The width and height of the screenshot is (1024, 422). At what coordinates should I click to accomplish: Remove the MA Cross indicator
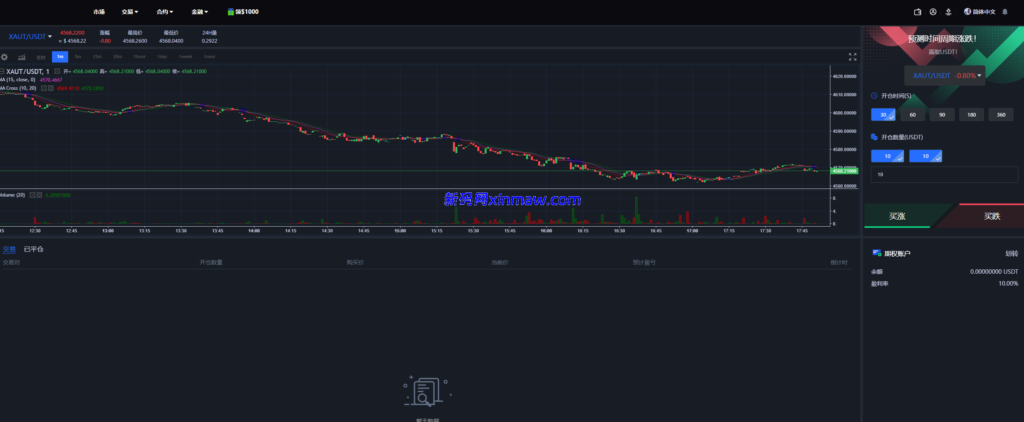(x=51, y=88)
